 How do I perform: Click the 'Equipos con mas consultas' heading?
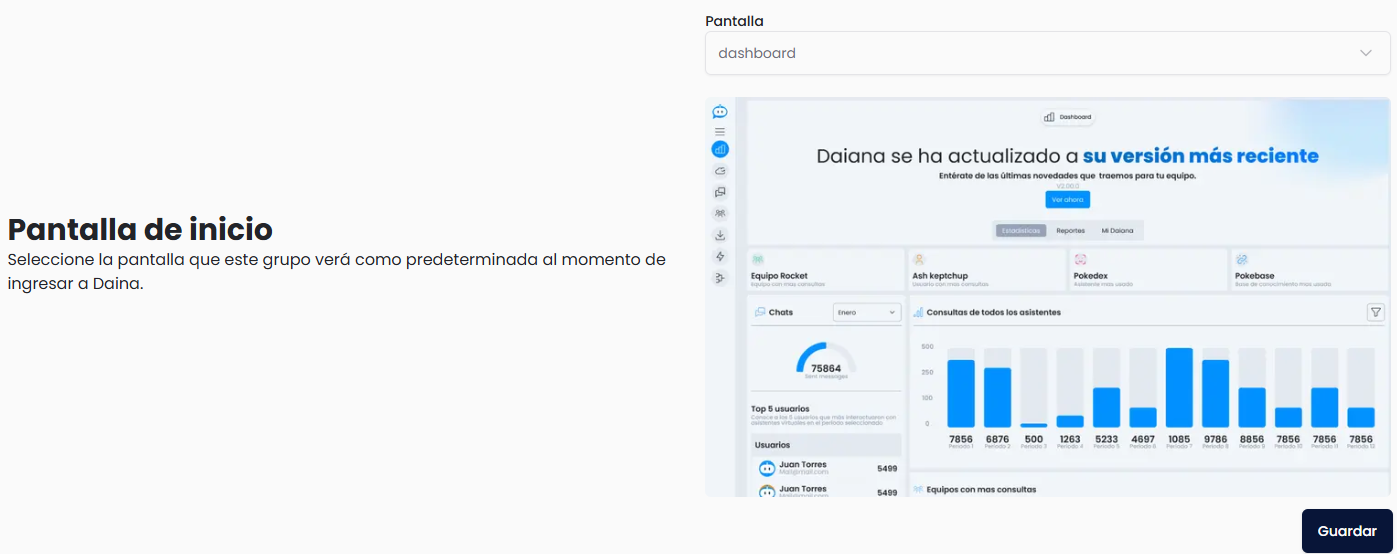pos(981,489)
